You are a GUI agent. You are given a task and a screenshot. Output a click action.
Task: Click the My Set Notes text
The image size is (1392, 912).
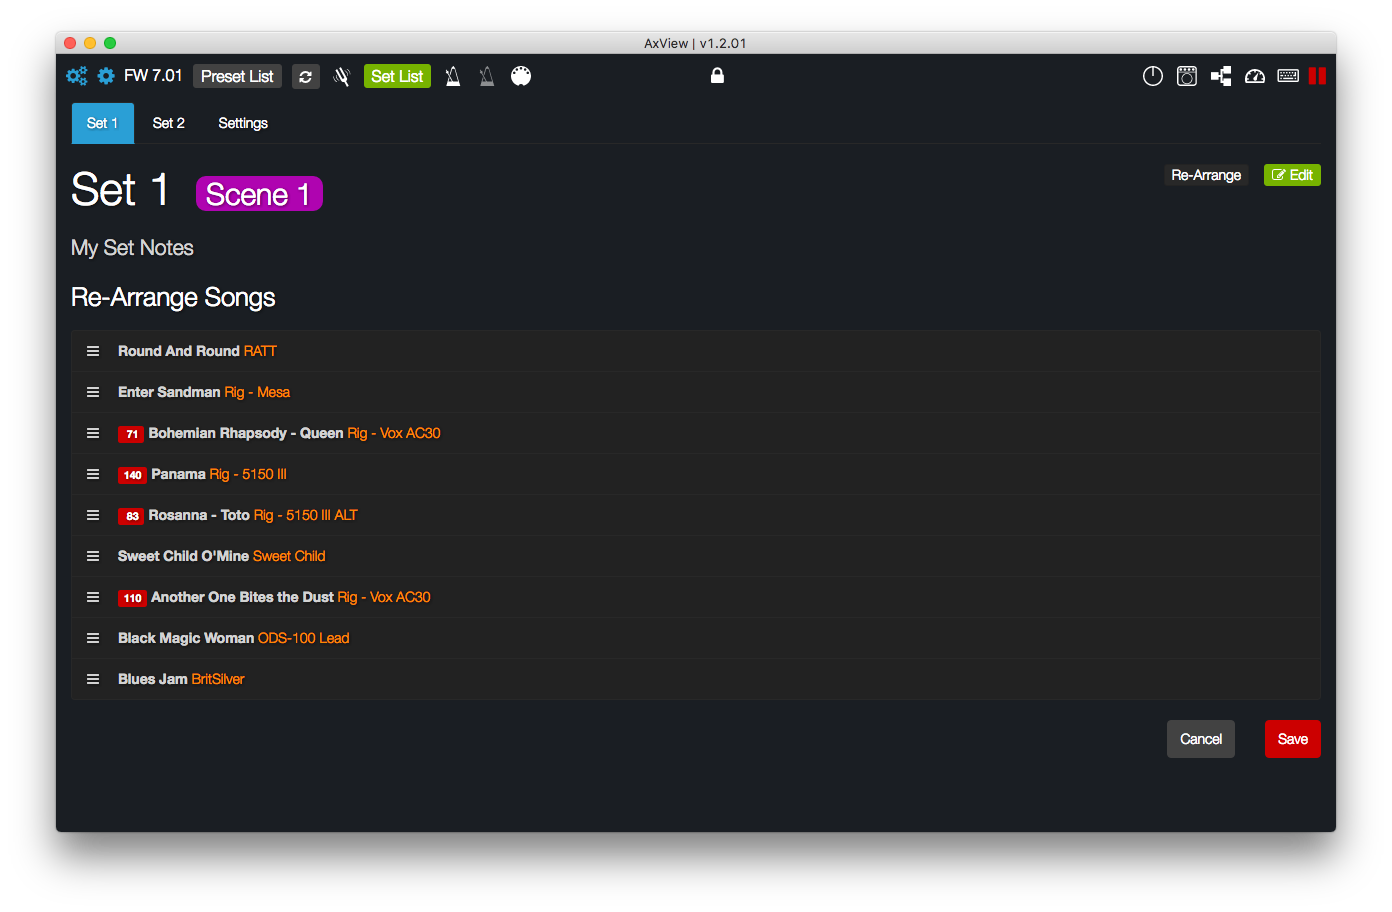point(132,248)
